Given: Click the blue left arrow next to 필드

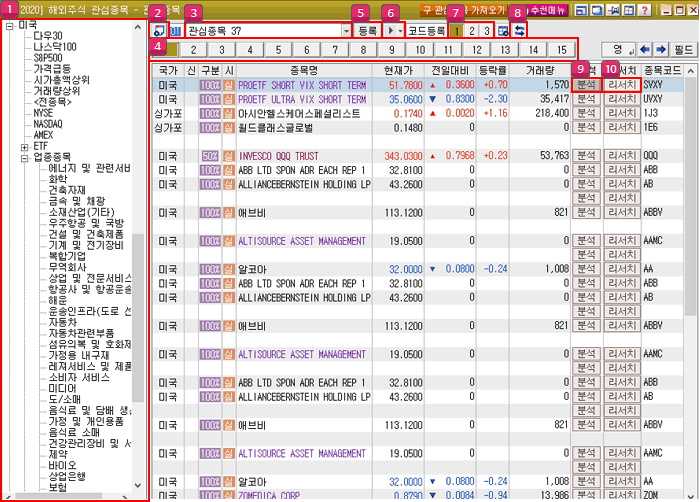Looking at the screenshot, I should point(645,50).
